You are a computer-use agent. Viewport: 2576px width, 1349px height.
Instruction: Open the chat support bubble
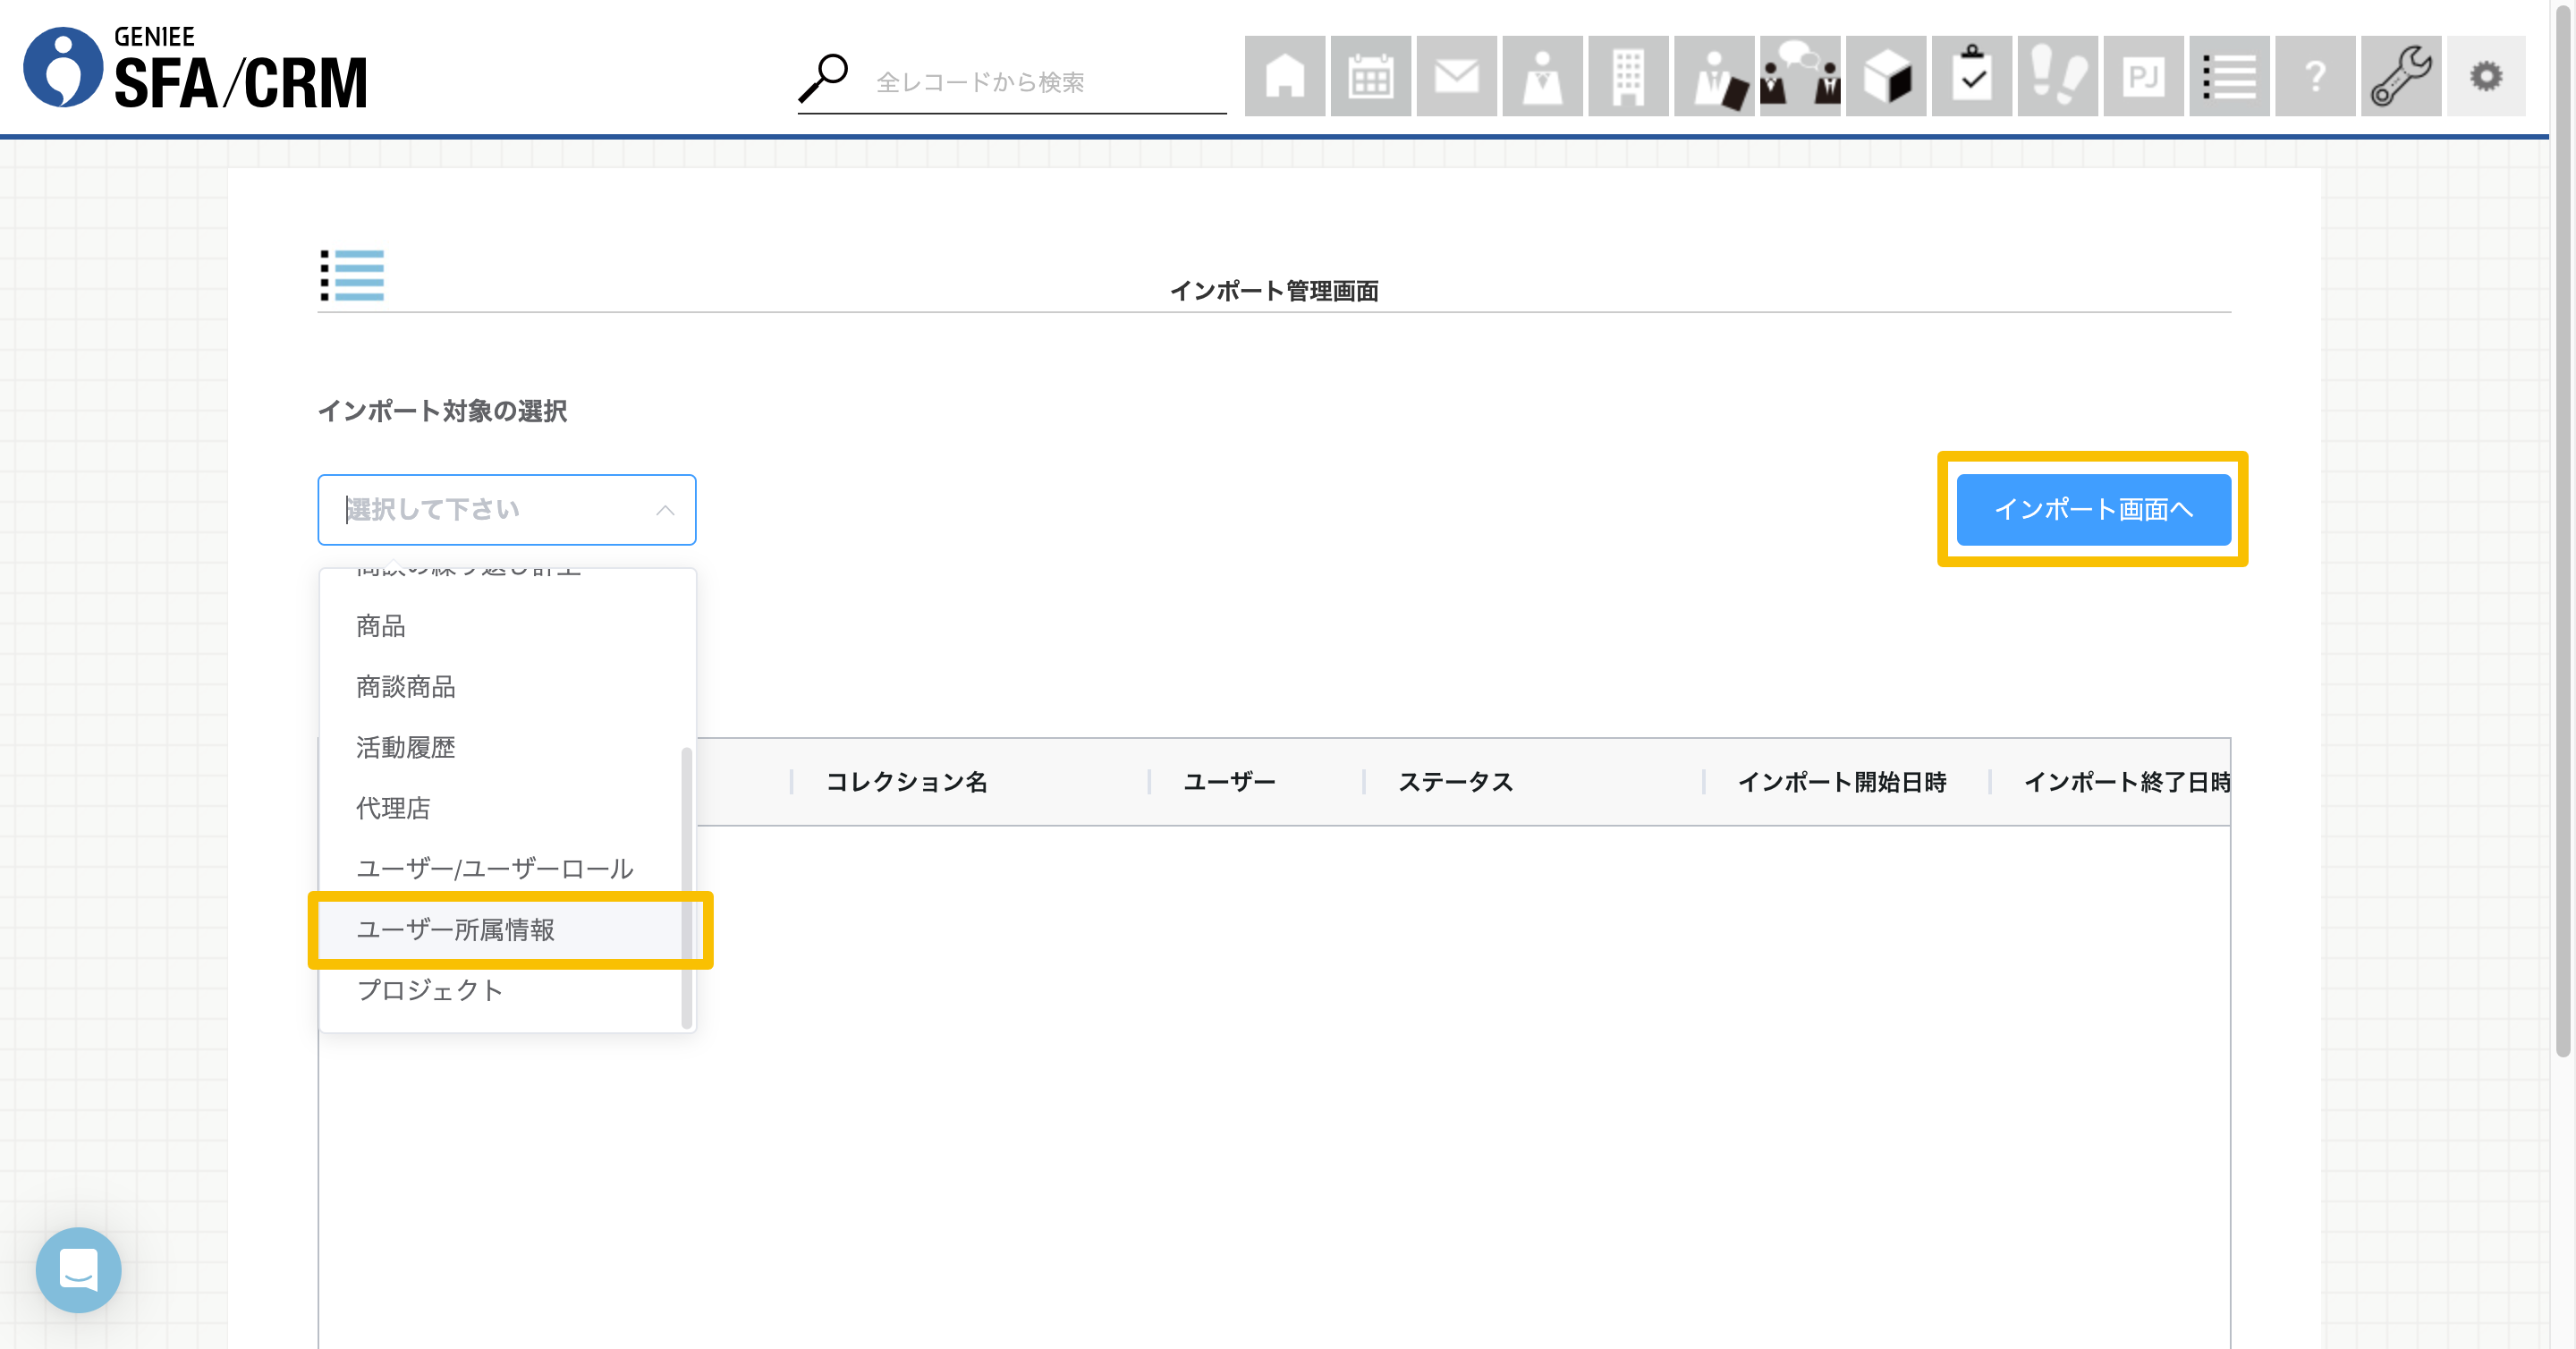click(78, 1270)
